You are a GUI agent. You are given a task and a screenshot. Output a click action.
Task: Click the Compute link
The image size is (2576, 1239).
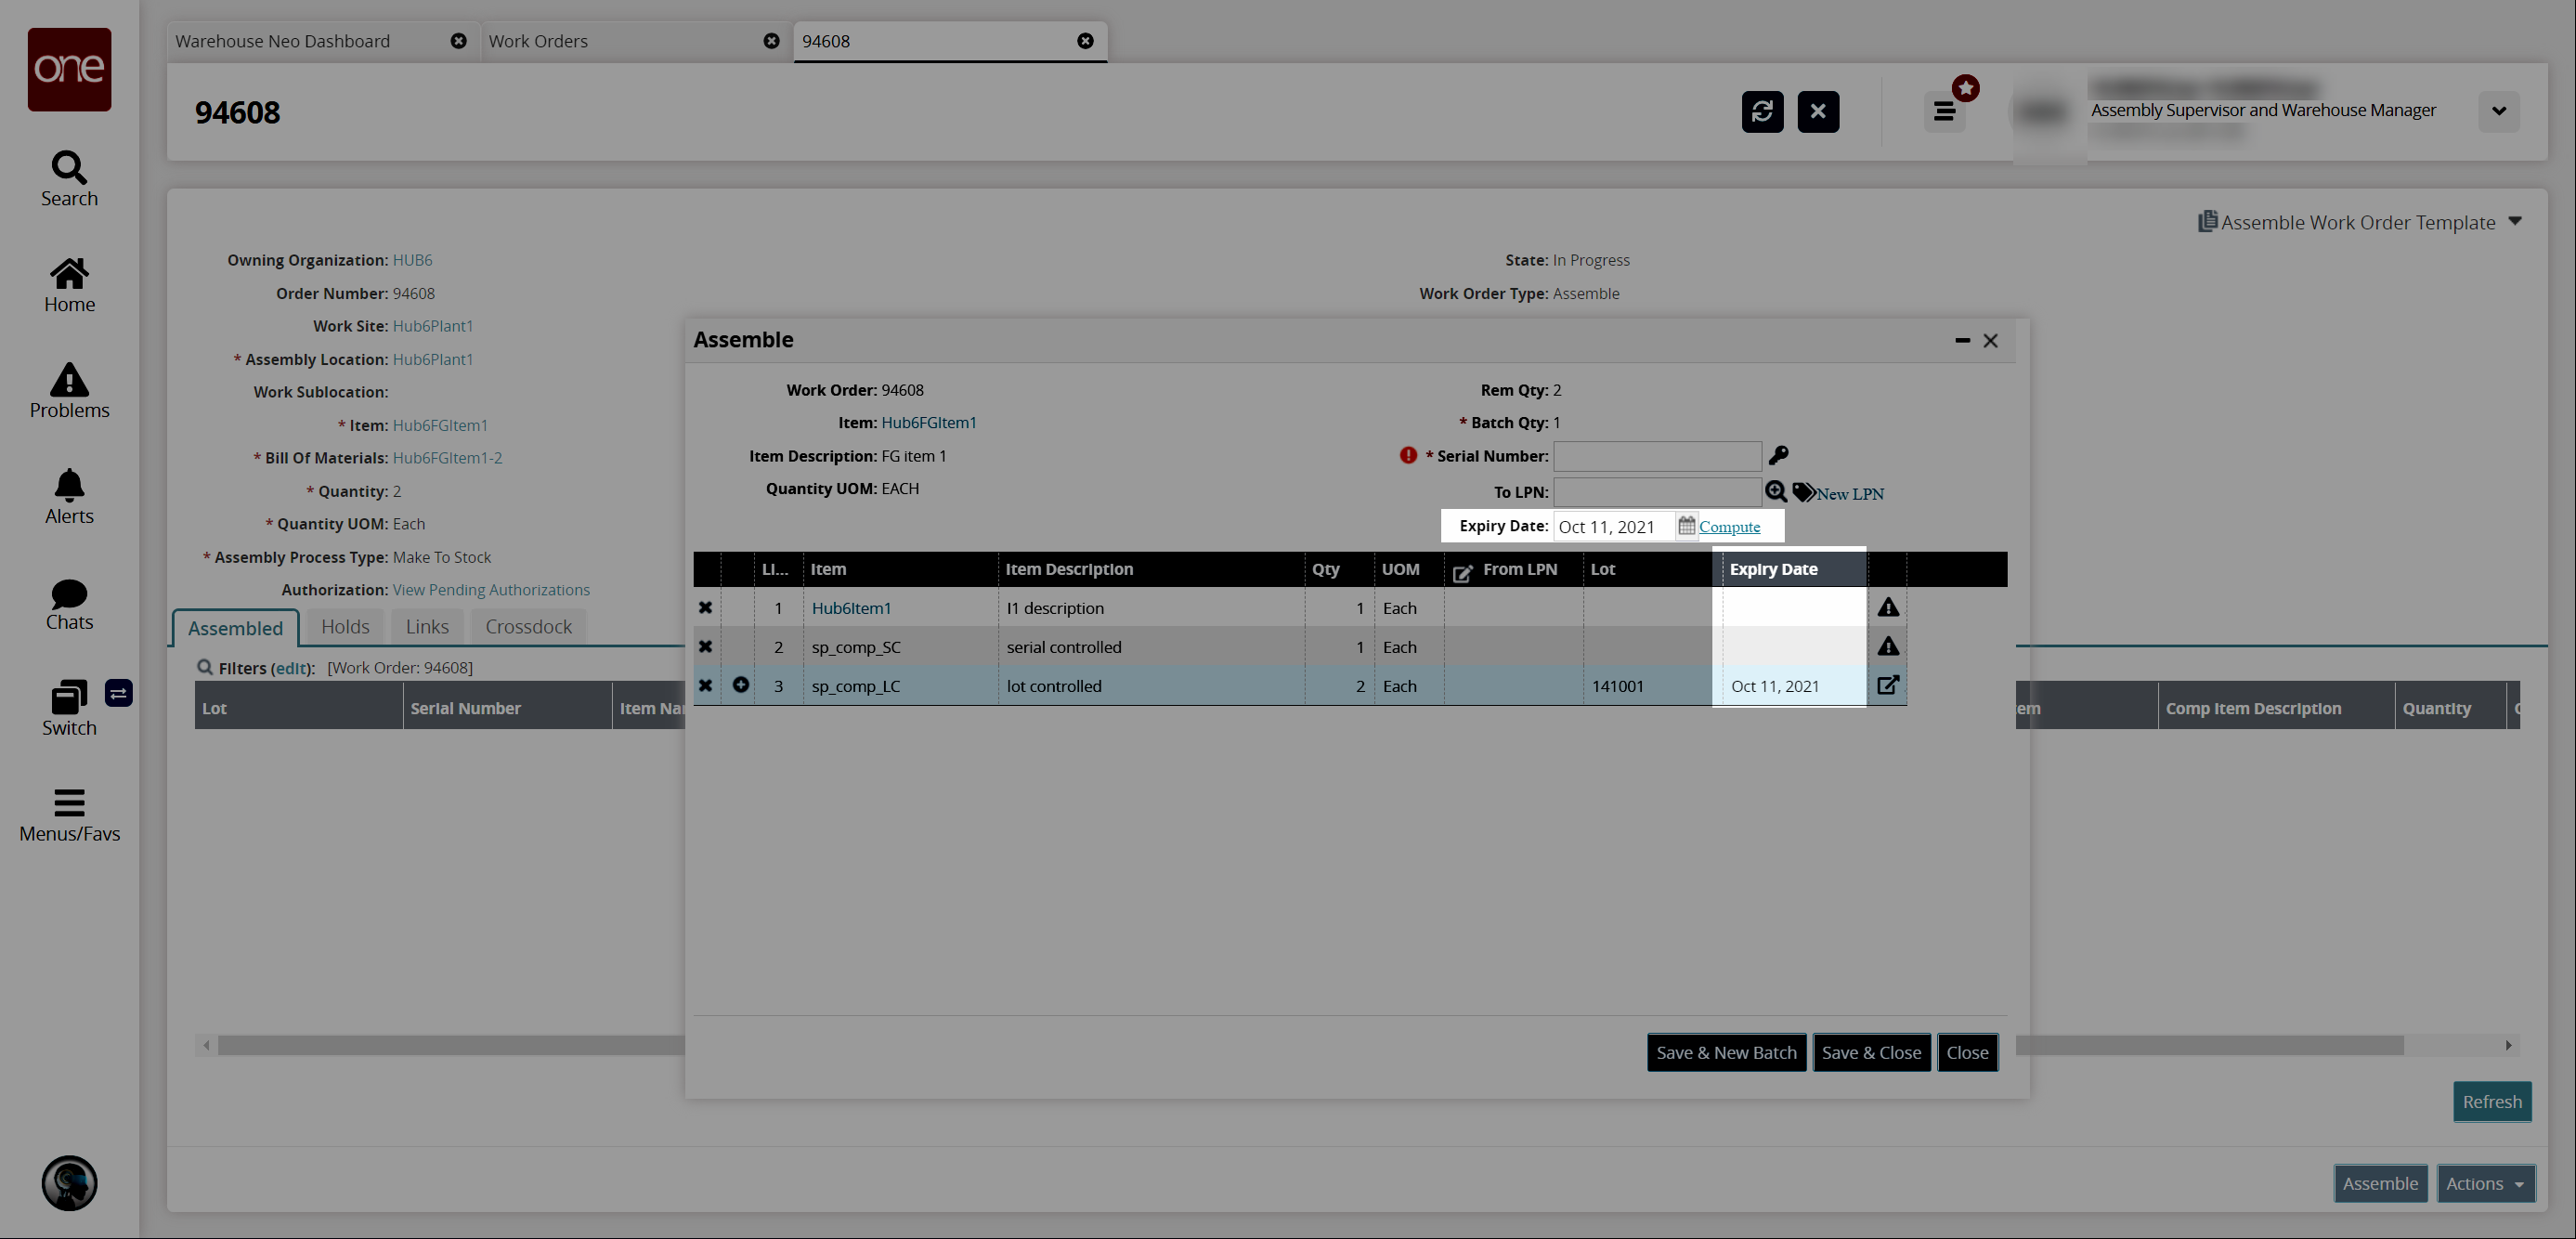pyautogui.click(x=1729, y=527)
